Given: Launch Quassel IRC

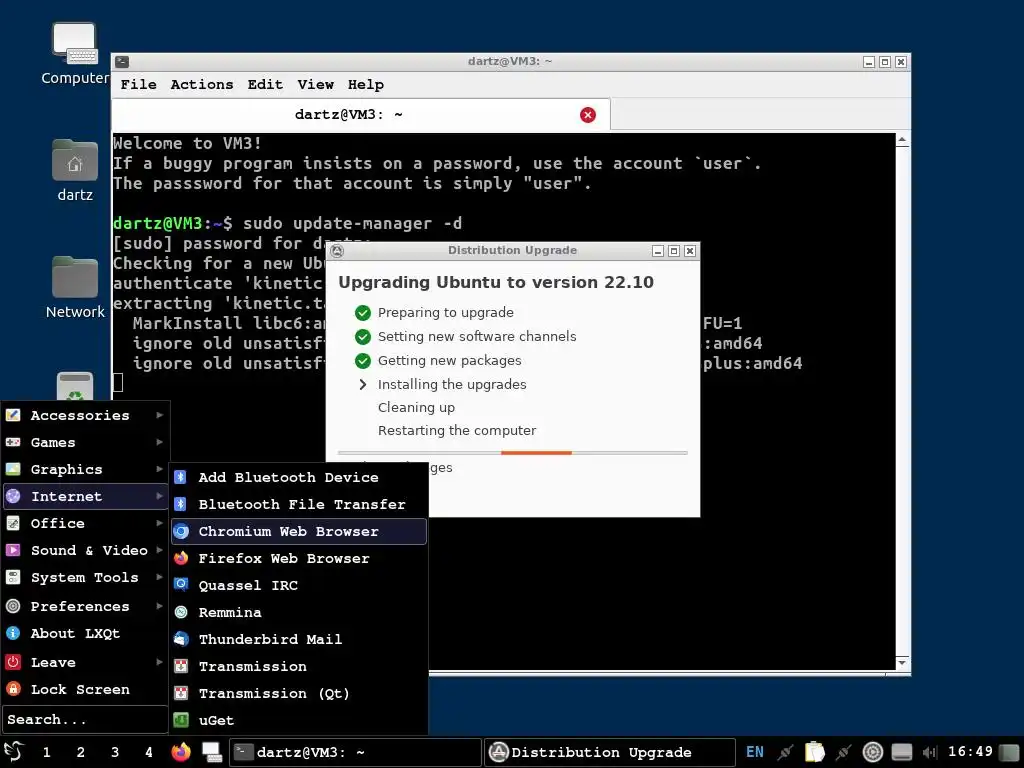Looking at the screenshot, I should [x=298, y=586].
